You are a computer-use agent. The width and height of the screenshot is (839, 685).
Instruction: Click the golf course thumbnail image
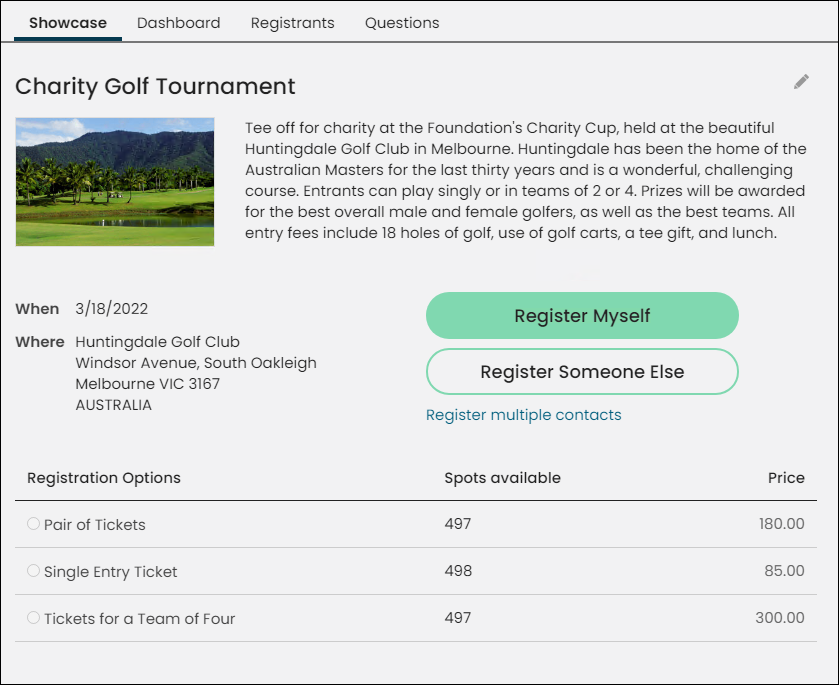tap(115, 182)
